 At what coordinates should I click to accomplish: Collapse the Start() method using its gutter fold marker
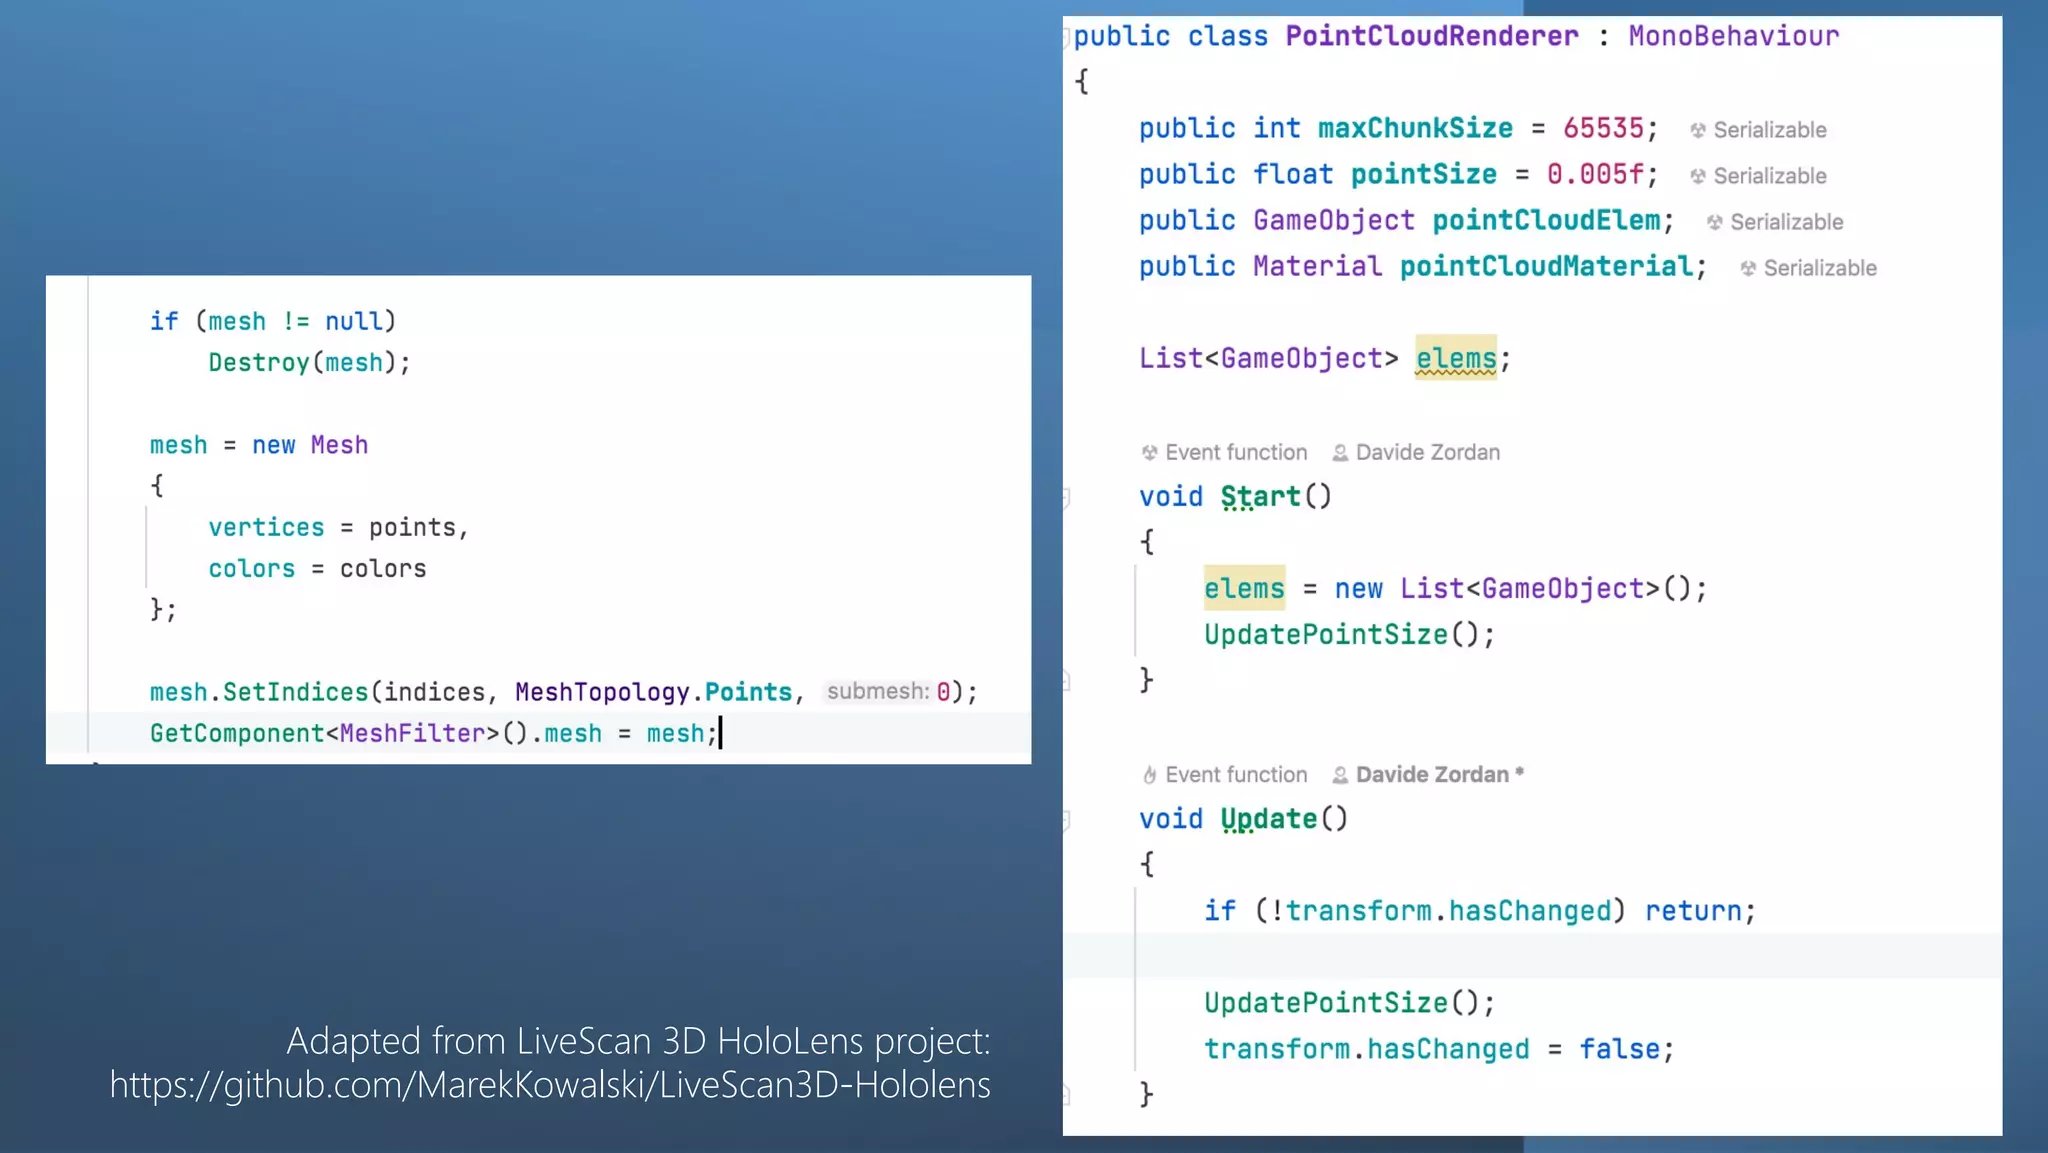tap(1066, 497)
